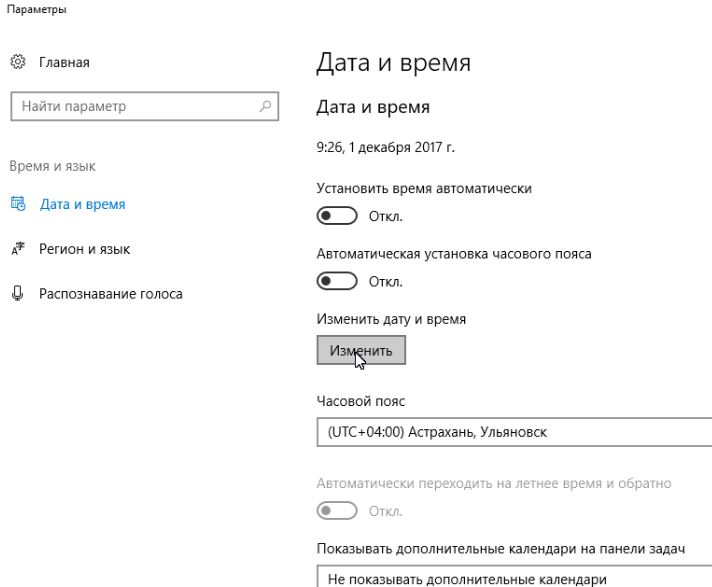Image resolution: width=712 pixels, height=587 pixels.
Task: Click the Найти параметр search field
Action: (144, 106)
